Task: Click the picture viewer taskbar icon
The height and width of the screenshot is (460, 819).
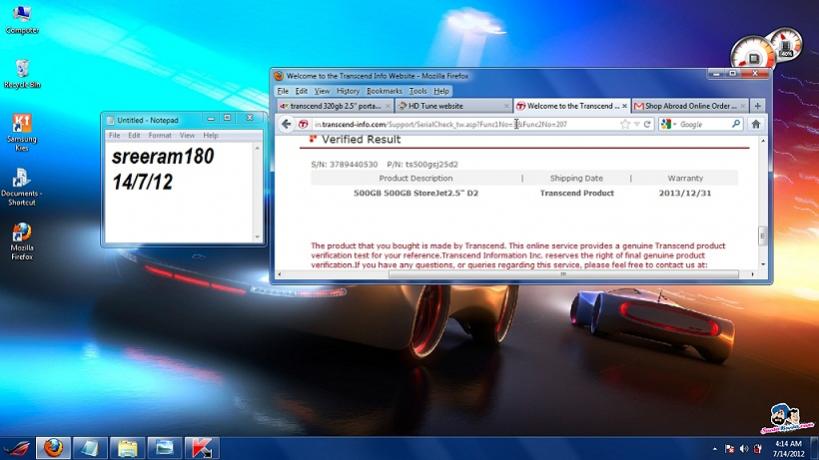Action: pyautogui.click(x=165, y=449)
